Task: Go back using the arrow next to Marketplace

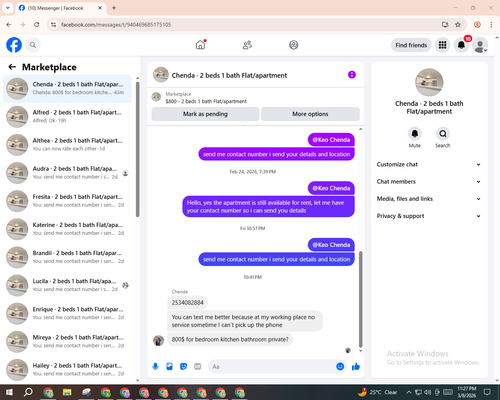Action: click(12, 67)
